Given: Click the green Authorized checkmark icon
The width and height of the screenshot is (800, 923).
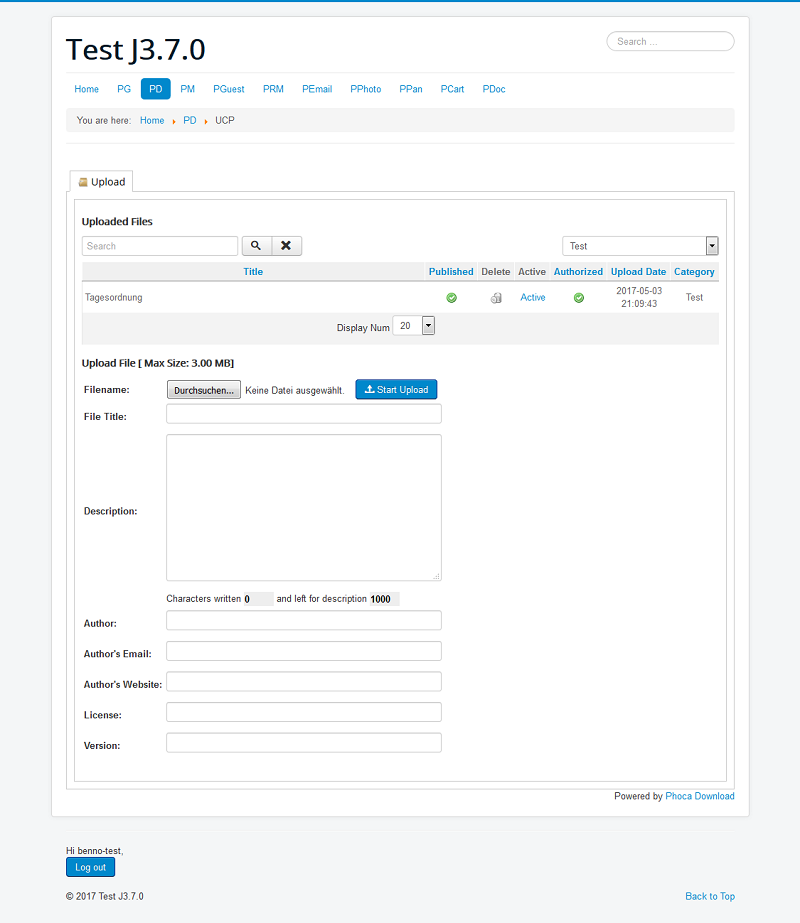Looking at the screenshot, I should click(578, 298).
